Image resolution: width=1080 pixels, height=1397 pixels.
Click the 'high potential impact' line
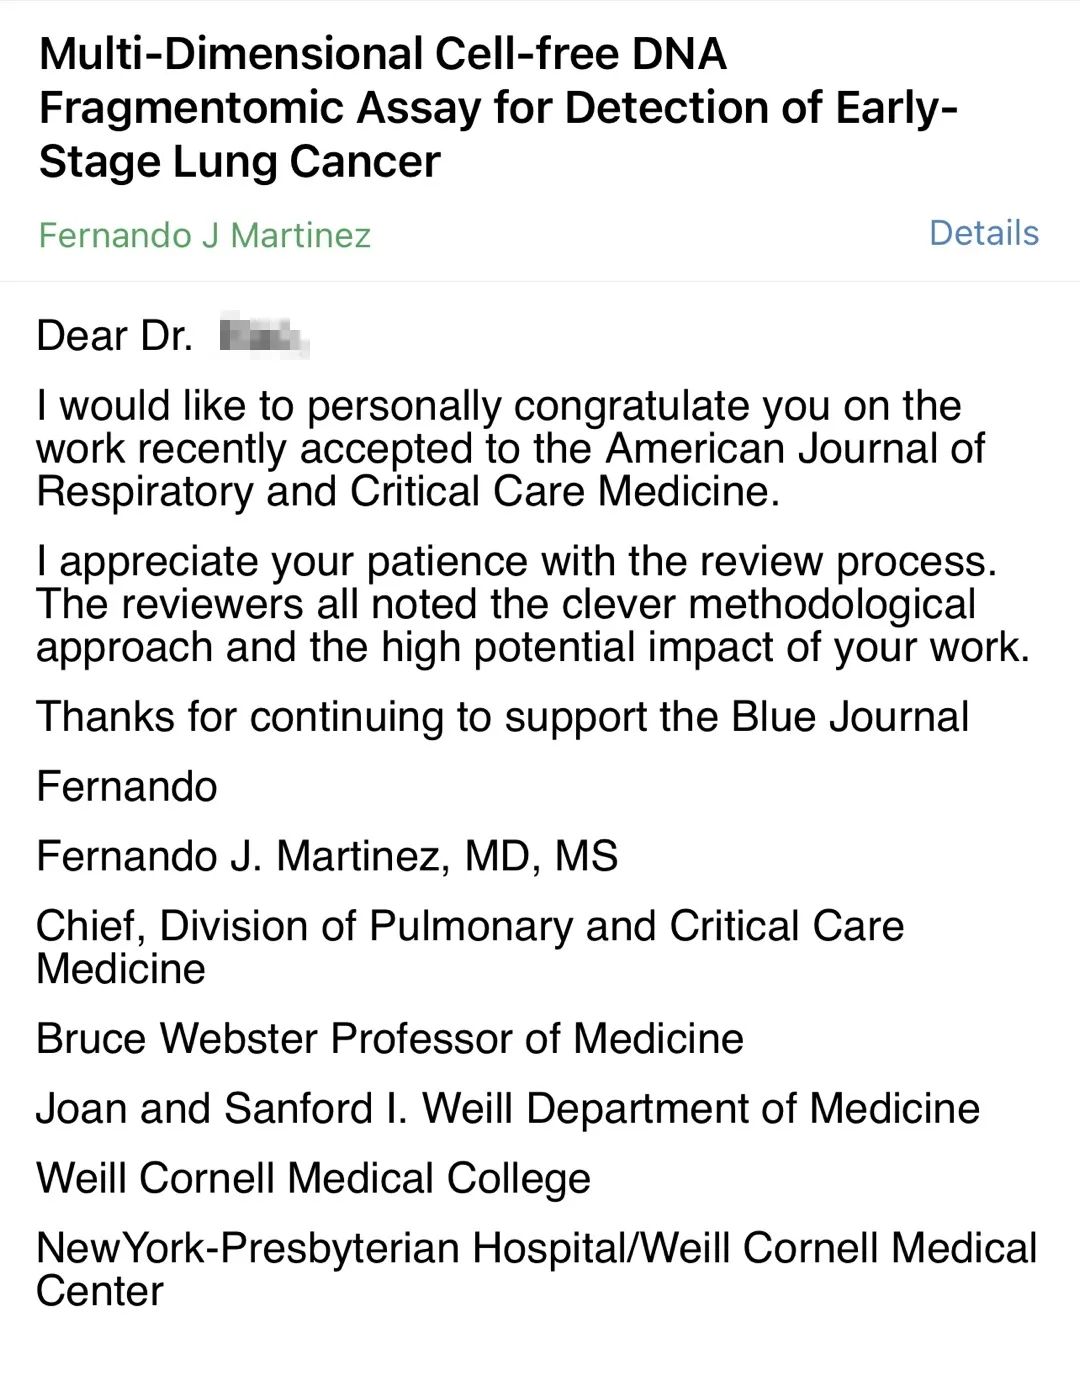[532, 647]
